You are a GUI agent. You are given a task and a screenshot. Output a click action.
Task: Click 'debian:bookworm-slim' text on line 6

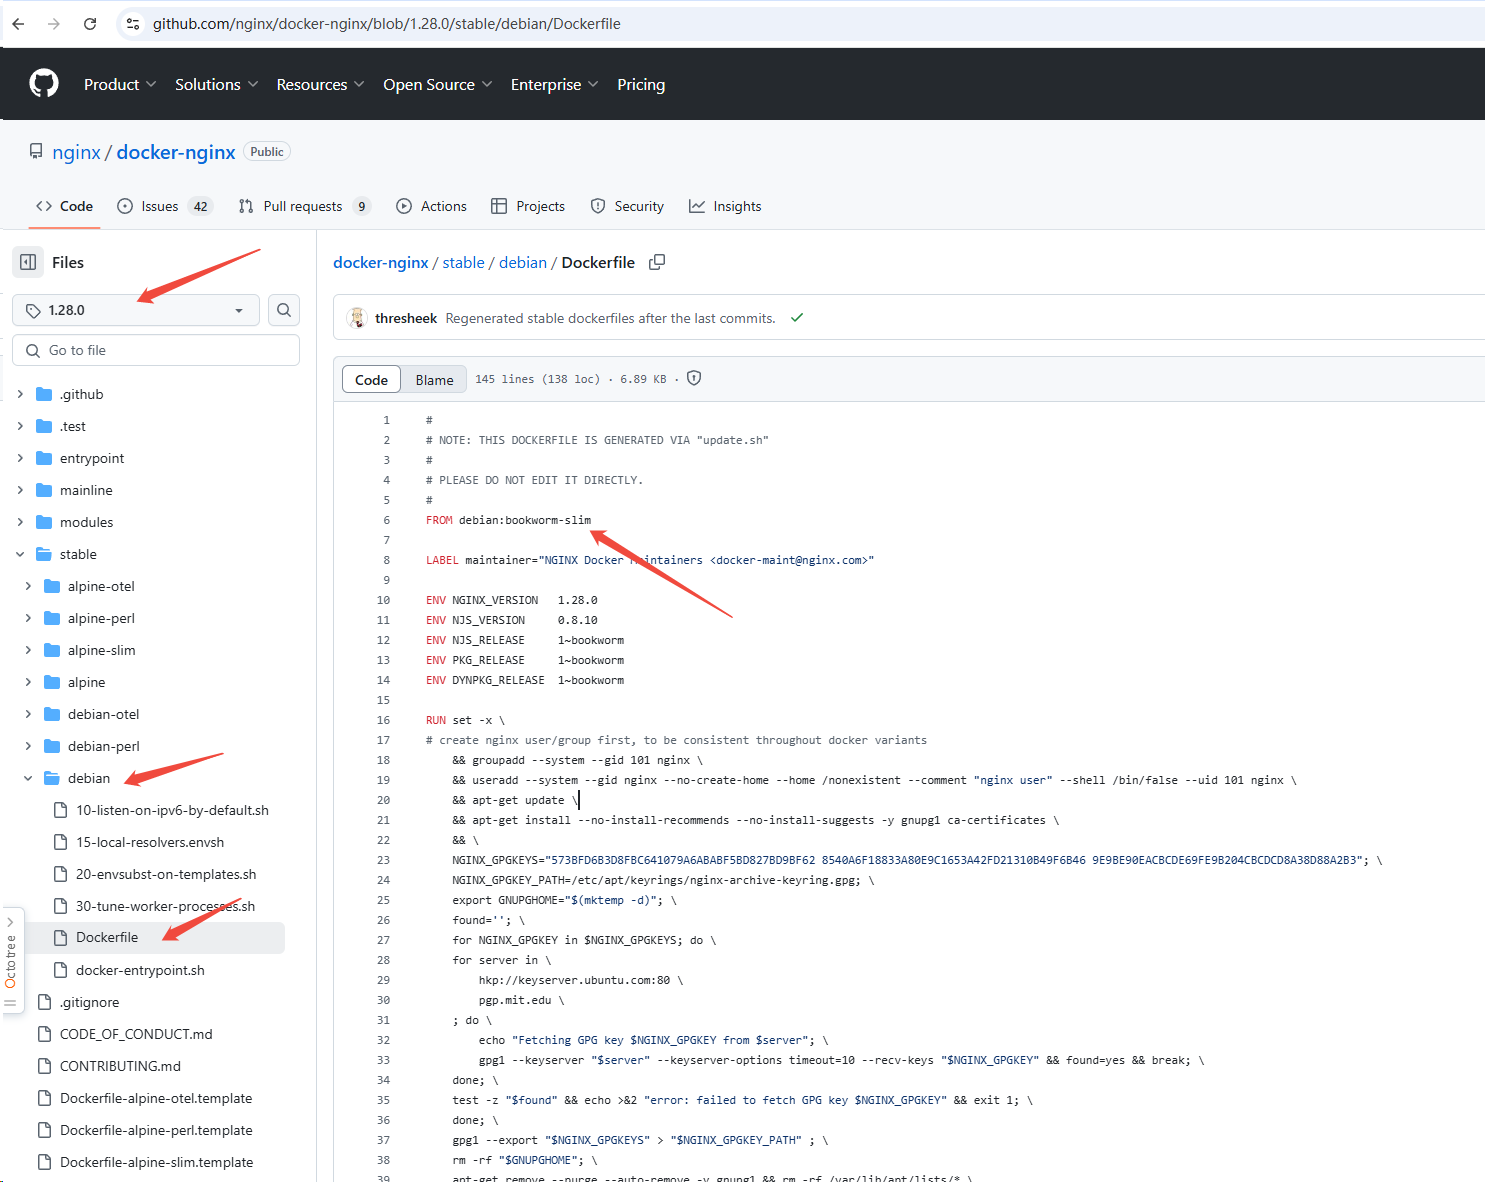point(525,520)
